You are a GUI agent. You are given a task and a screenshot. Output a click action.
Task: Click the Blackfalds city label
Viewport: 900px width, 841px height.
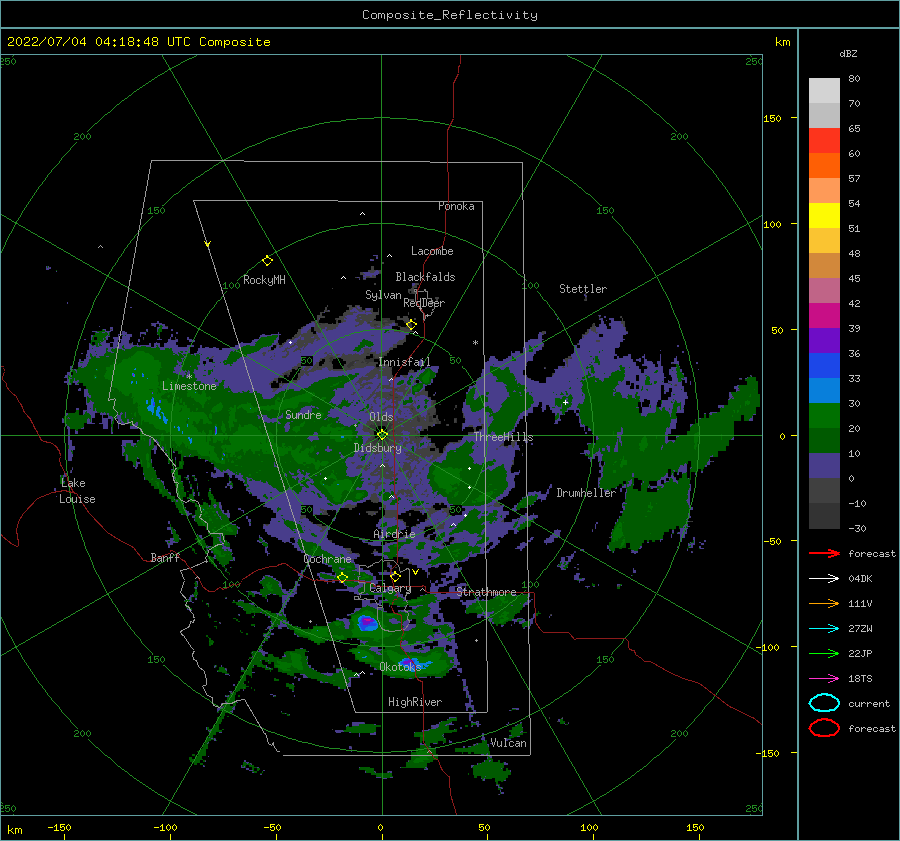425,277
